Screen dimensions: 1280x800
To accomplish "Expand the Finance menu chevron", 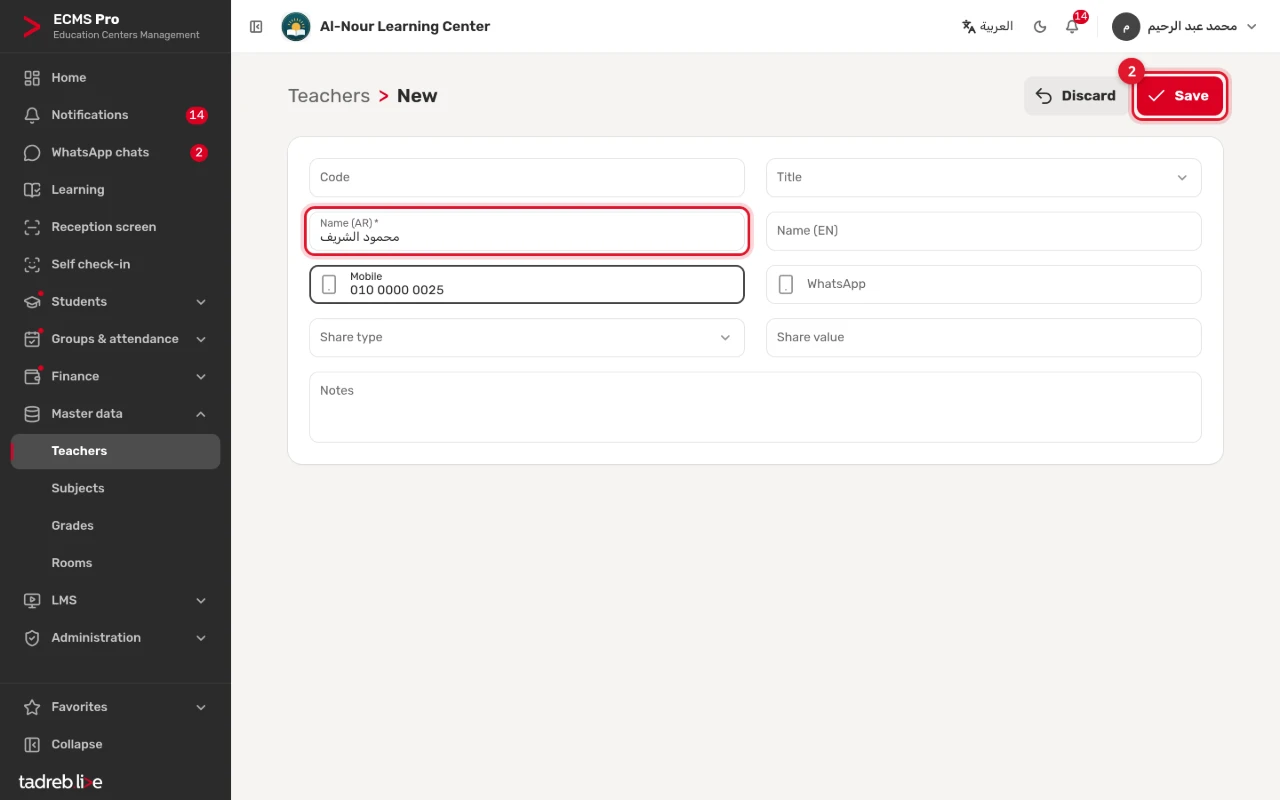I will pos(201,377).
